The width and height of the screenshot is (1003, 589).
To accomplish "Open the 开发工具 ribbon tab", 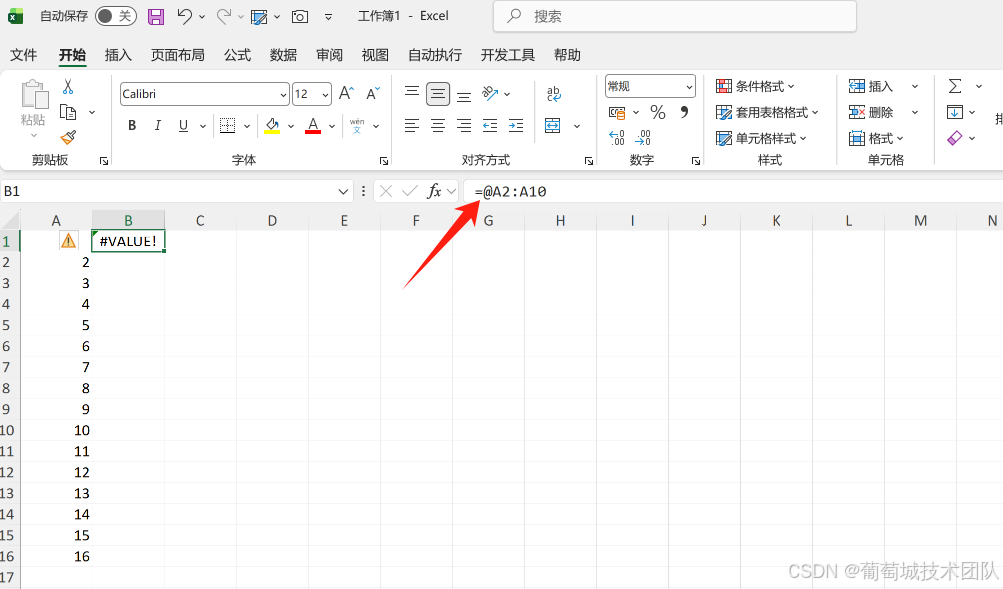I will click(508, 55).
